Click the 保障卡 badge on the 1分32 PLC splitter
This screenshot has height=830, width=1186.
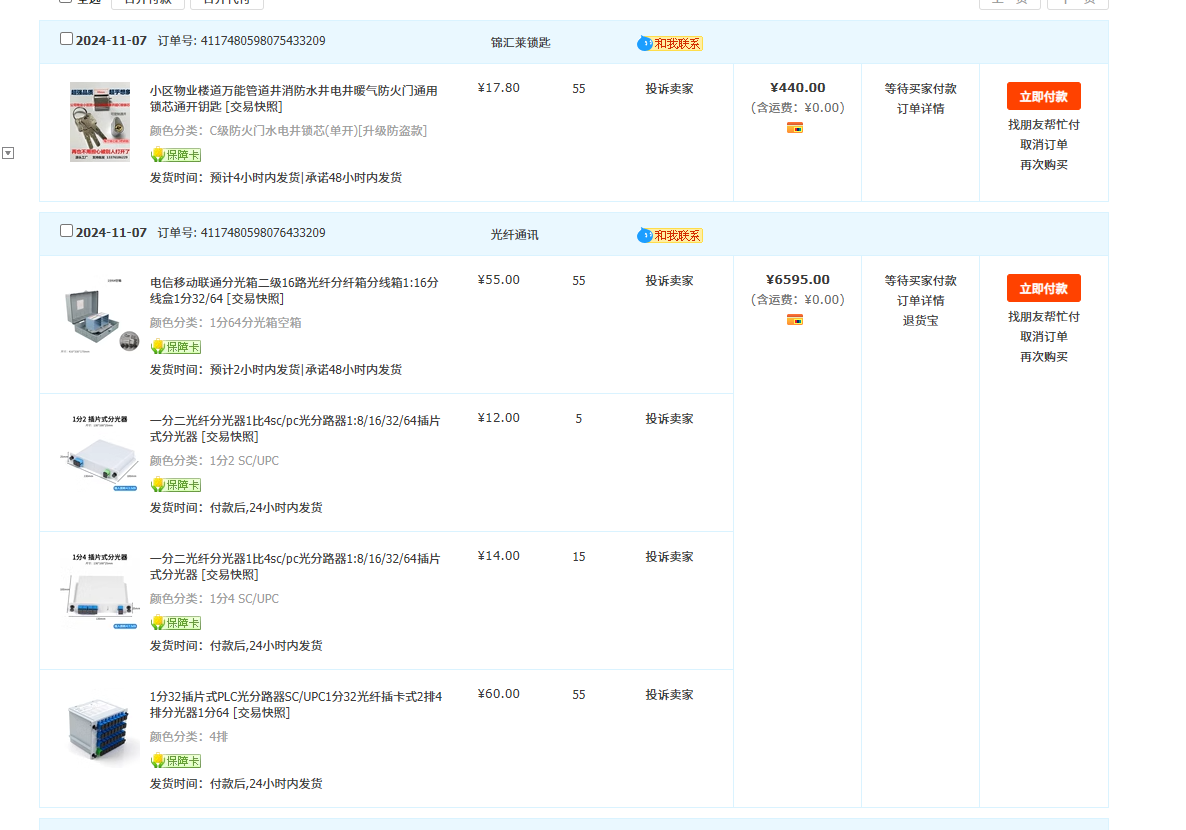click(176, 761)
